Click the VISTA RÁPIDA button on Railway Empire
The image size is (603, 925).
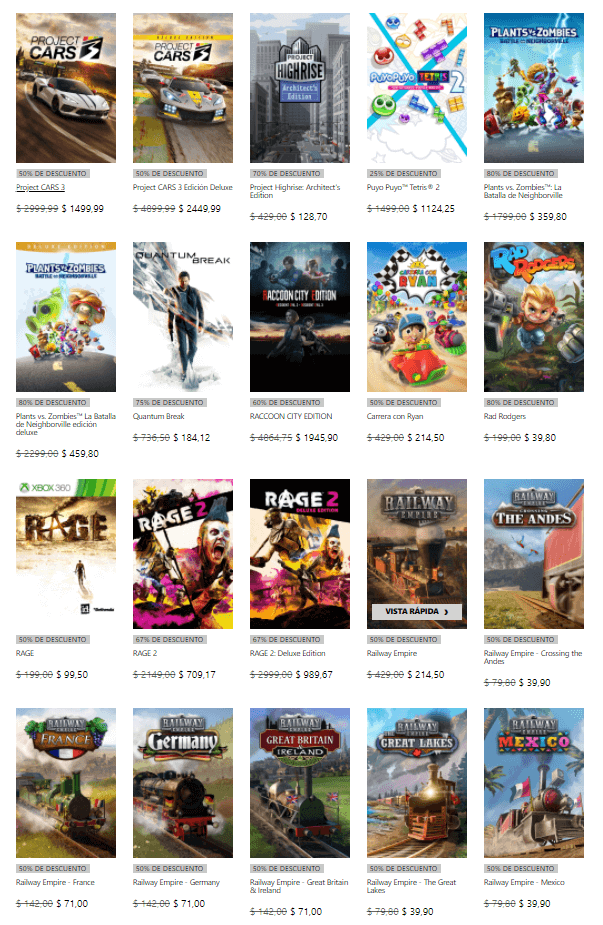tap(417, 611)
